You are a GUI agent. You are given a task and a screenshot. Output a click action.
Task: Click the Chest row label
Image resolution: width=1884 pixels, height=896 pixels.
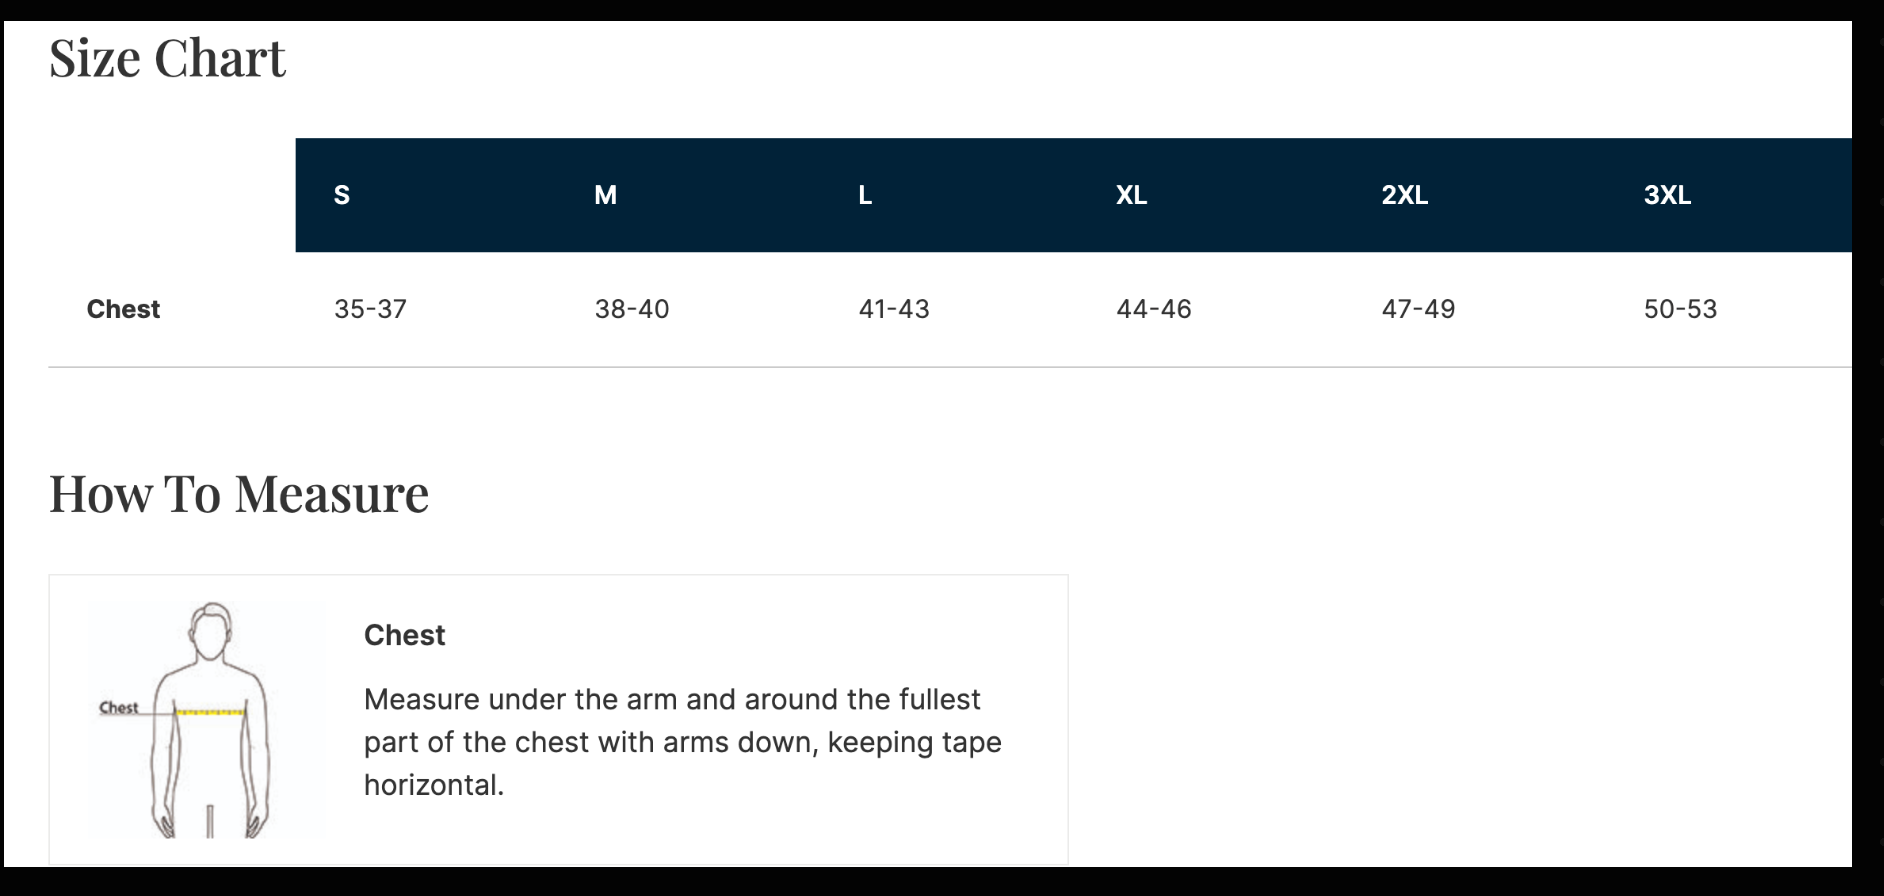(x=123, y=309)
